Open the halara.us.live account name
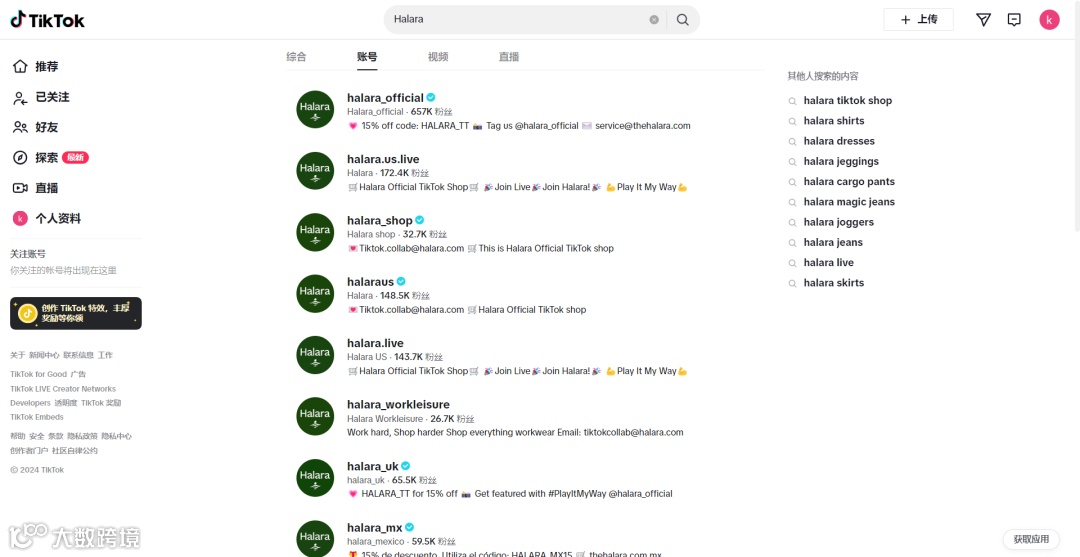The width and height of the screenshot is (1080, 557). 383,159
